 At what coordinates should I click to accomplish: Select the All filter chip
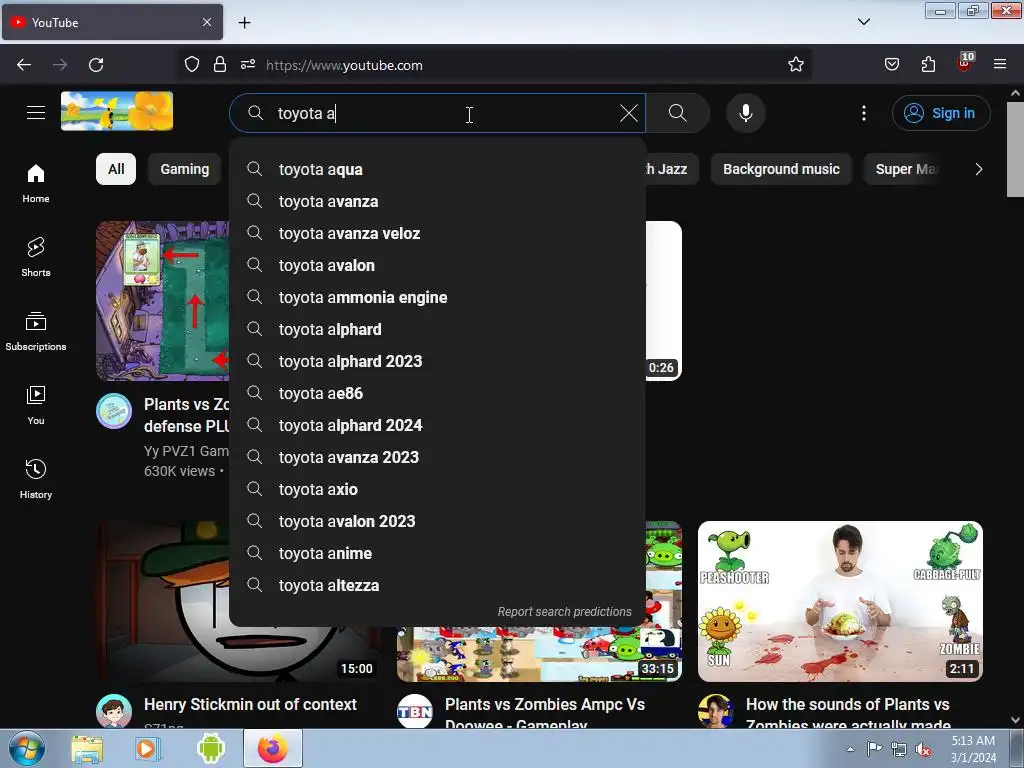click(x=116, y=169)
